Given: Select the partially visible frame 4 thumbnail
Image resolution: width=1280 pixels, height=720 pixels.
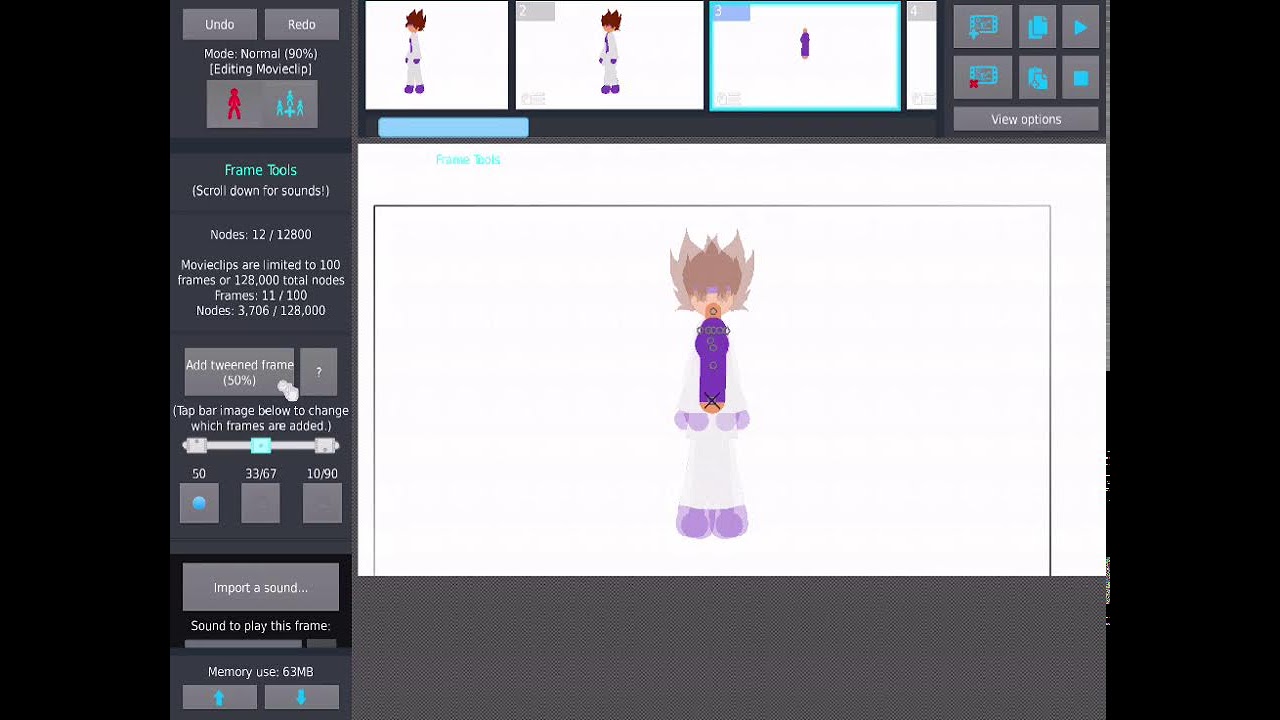Looking at the screenshot, I should (921, 54).
